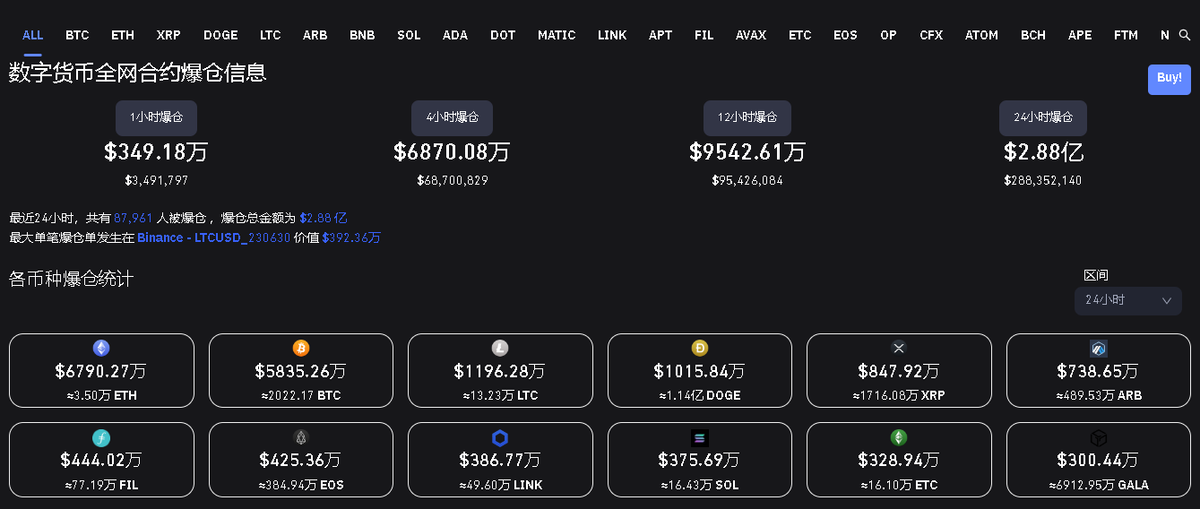This screenshot has width=1200, height=509.
Task: Click the ≈489.53万 ARB quantity text
Action: [1098, 396]
